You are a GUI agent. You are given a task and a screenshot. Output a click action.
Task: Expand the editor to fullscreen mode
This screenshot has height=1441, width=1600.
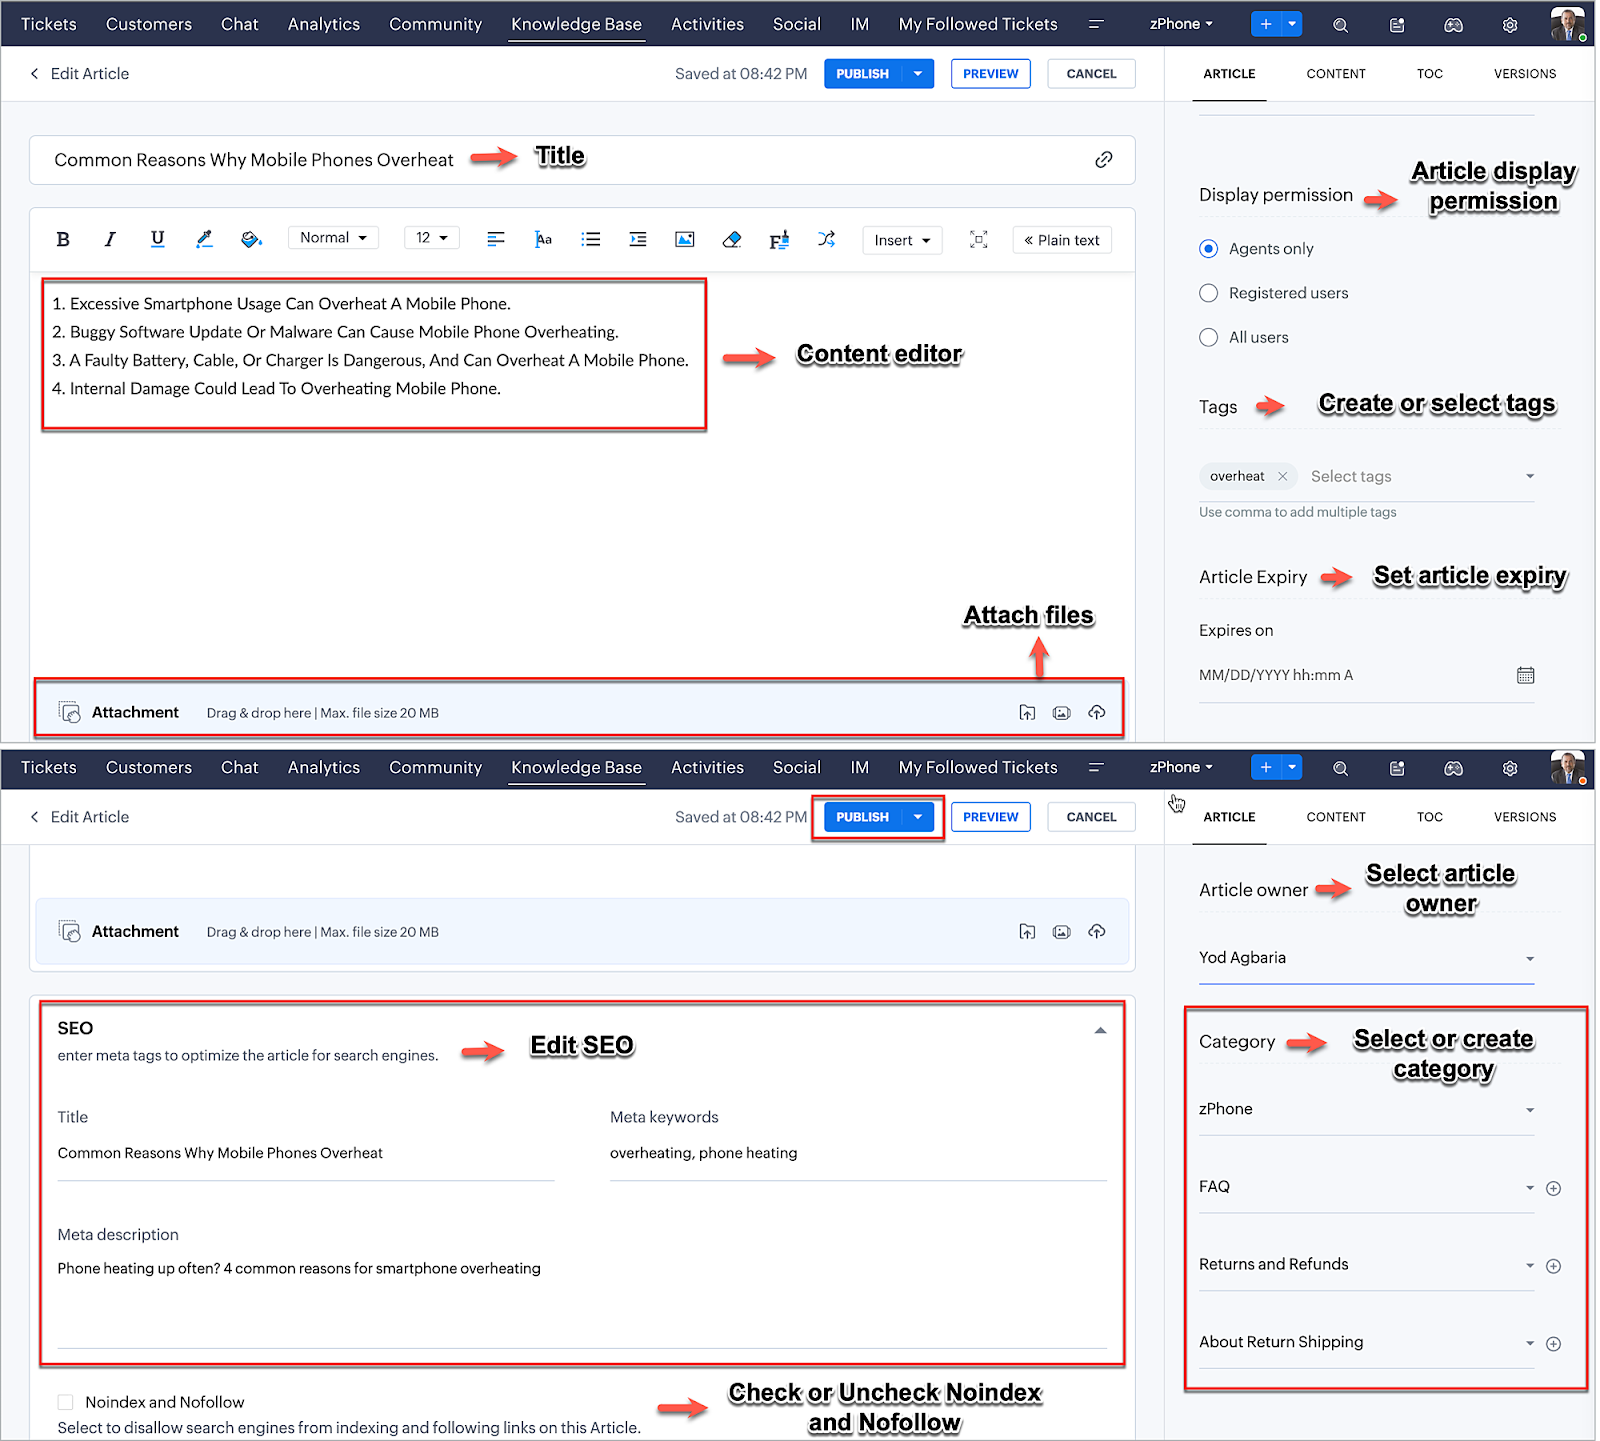click(x=978, y=239)
